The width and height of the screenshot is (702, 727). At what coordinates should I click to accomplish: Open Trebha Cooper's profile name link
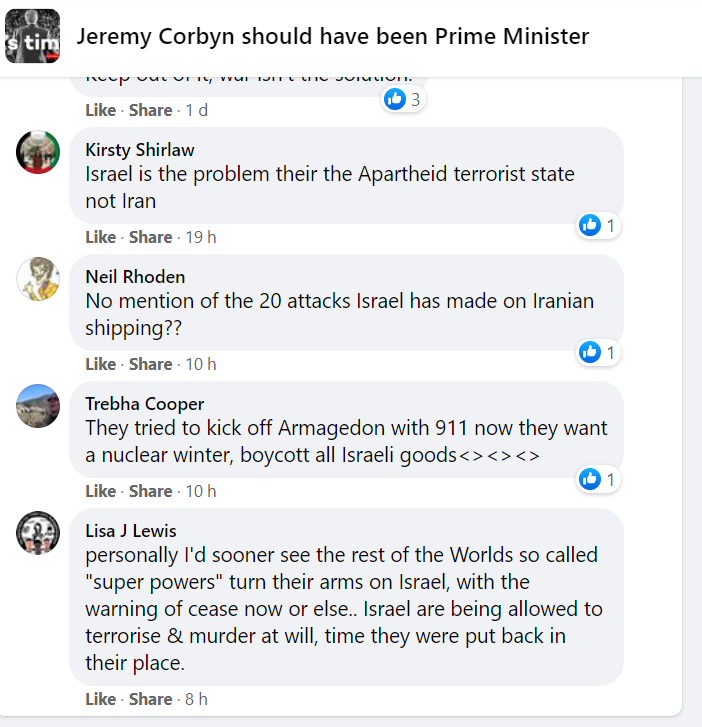145,404
